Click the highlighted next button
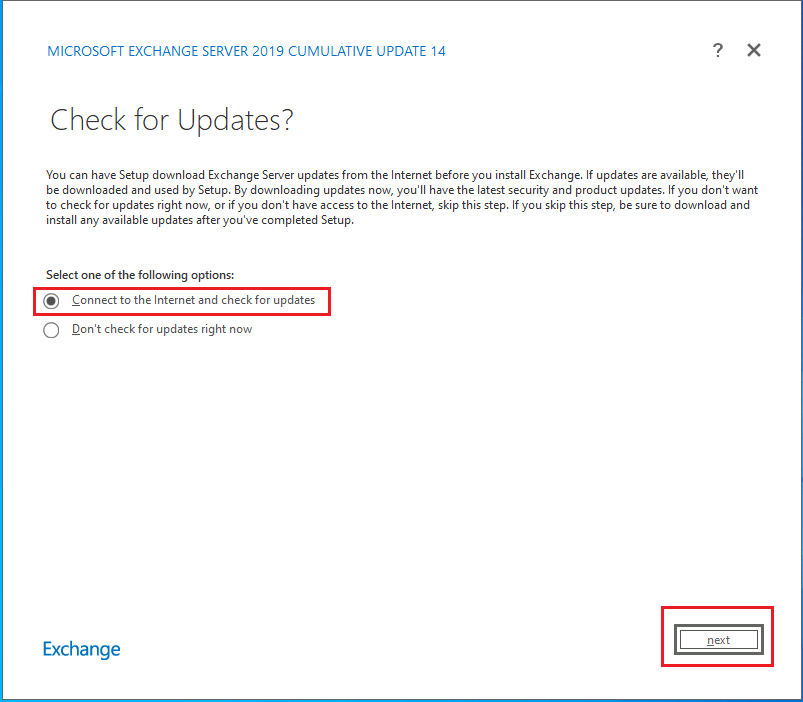Viewport: 803px width, 702px height. 717,639
